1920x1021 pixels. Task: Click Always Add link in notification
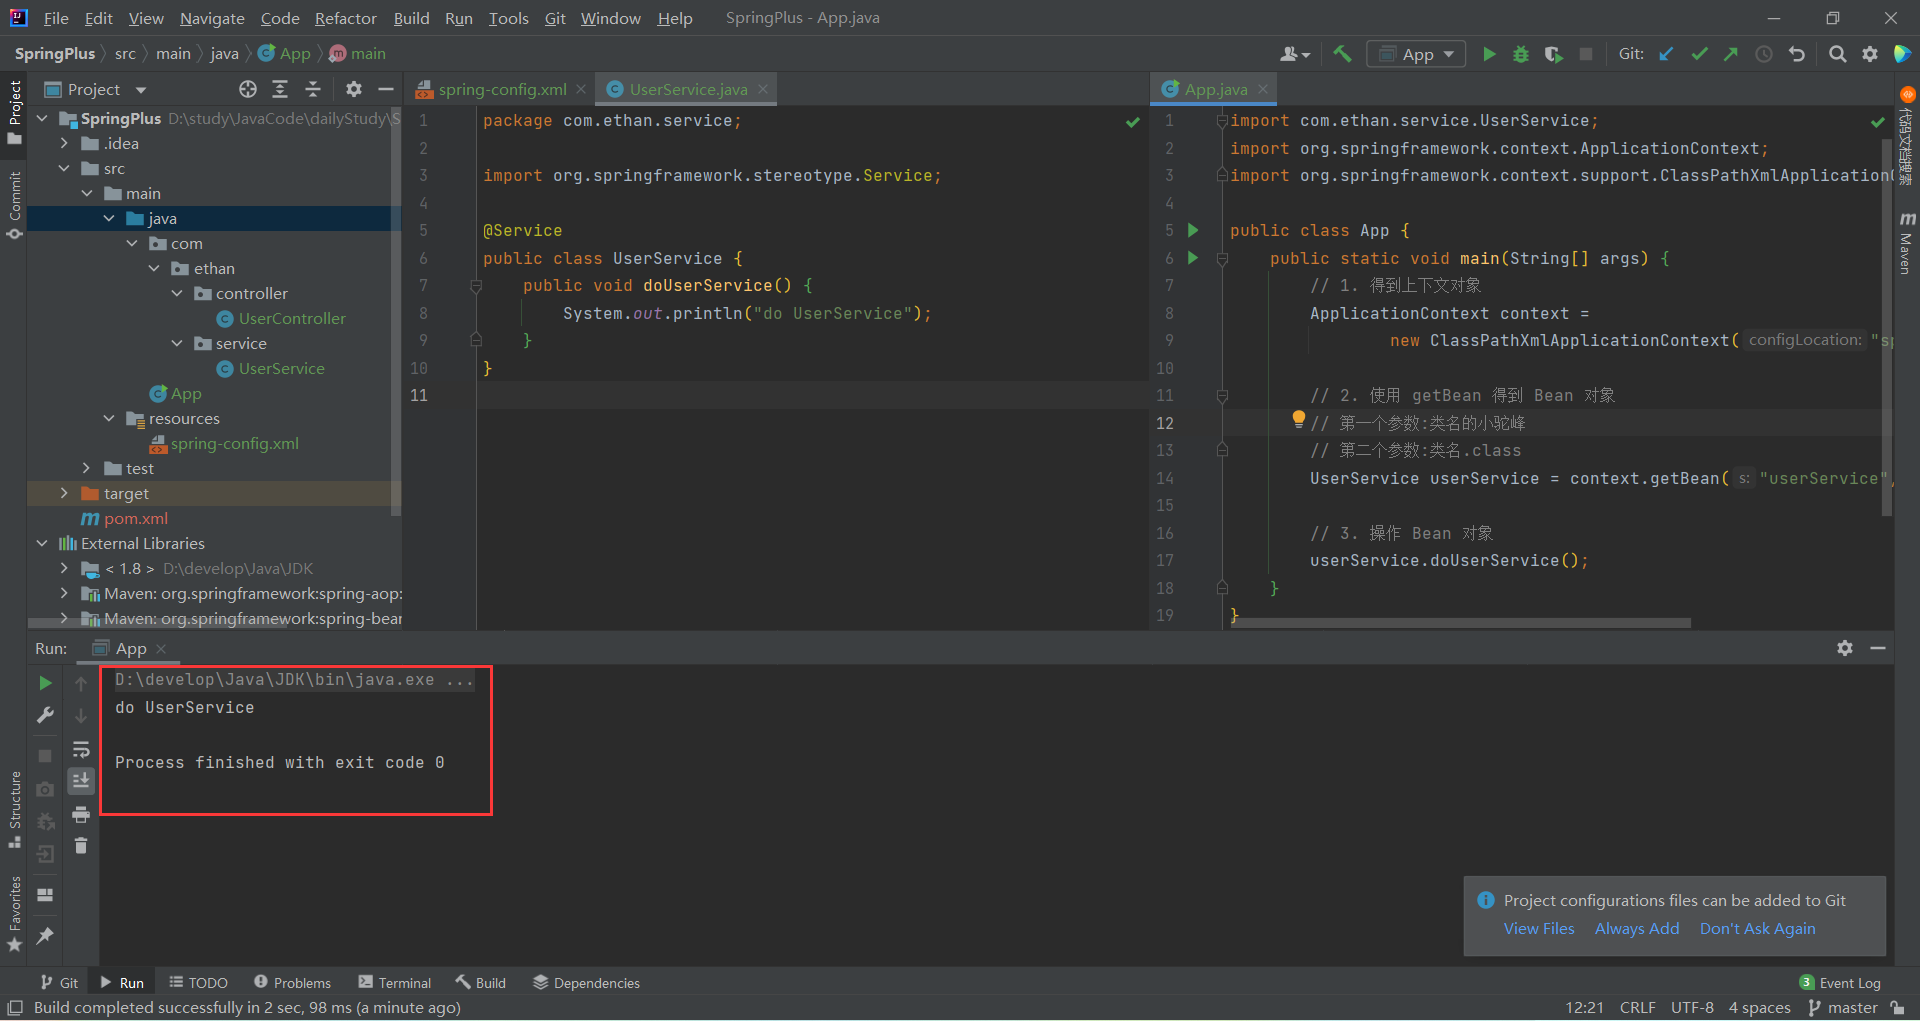[1637, 928]
